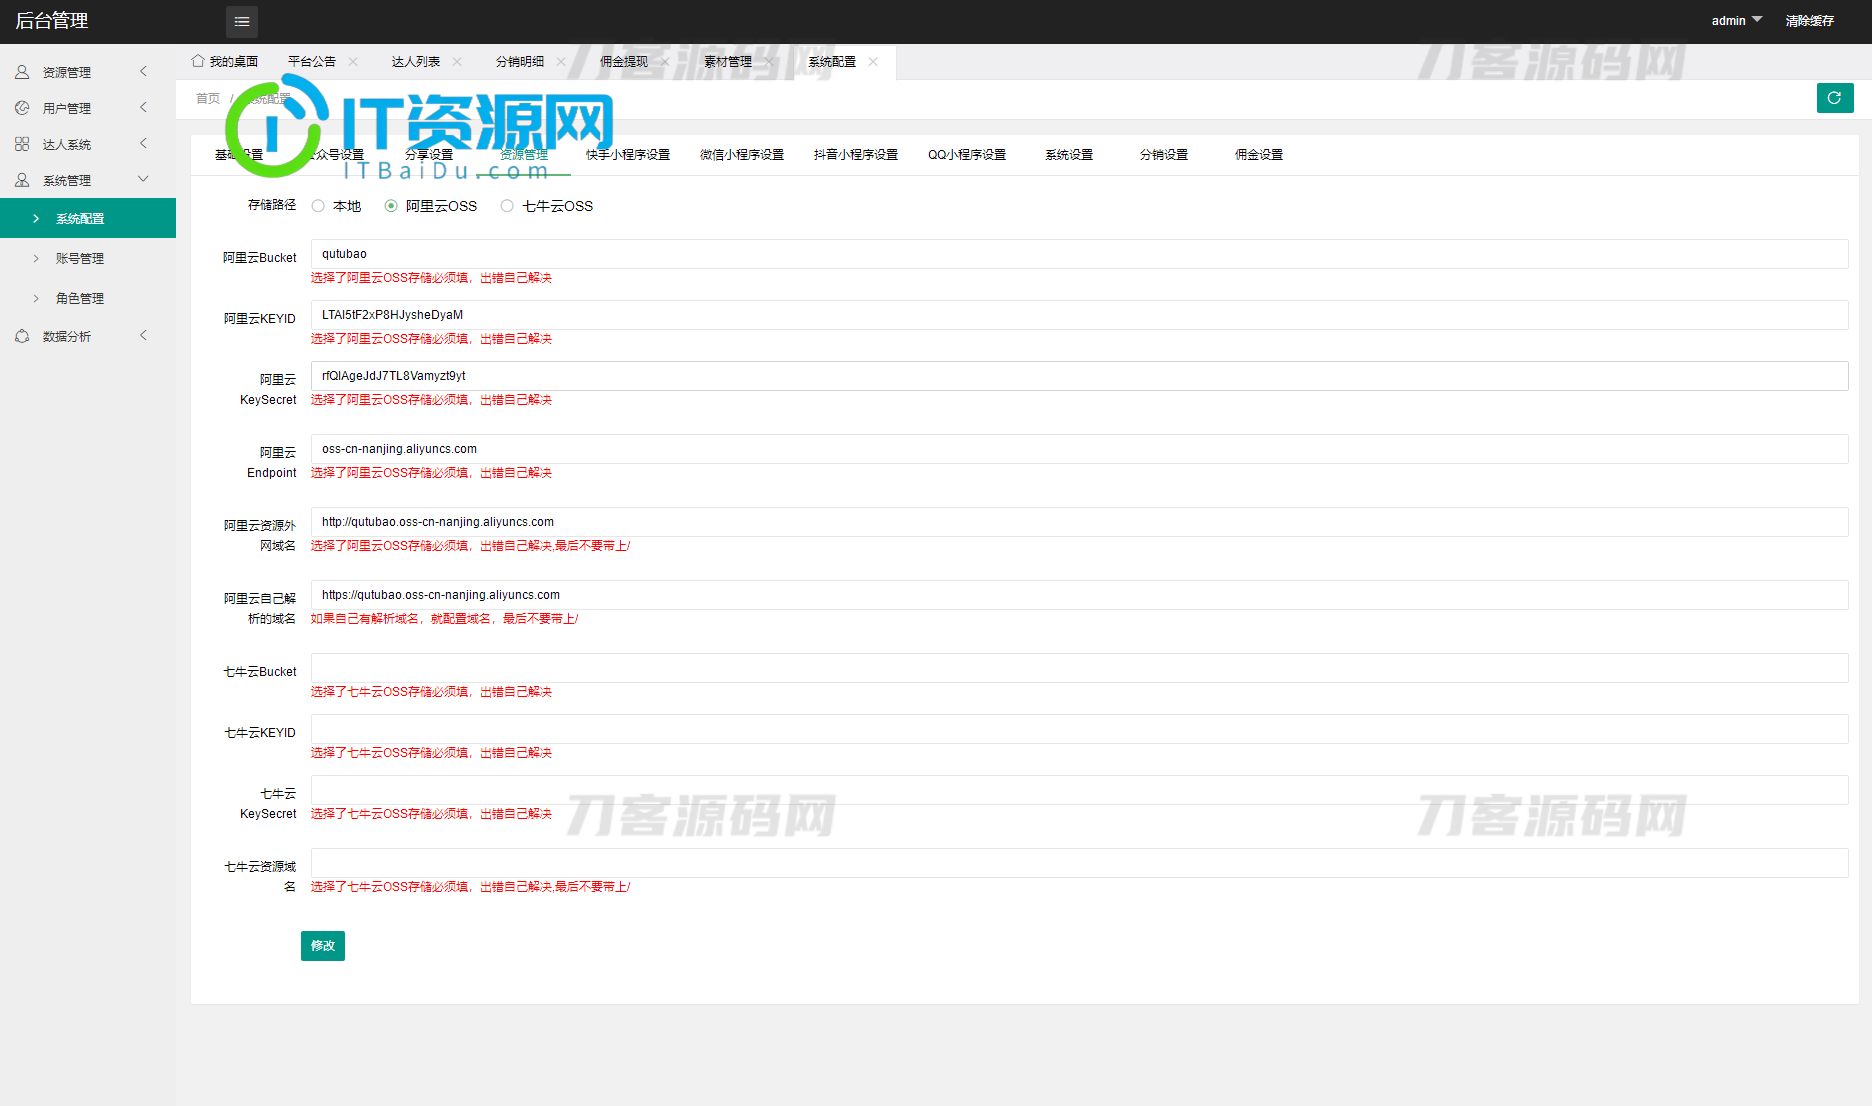Open the admin user dropdown
The image size is (1872, 1106).
1736,21
